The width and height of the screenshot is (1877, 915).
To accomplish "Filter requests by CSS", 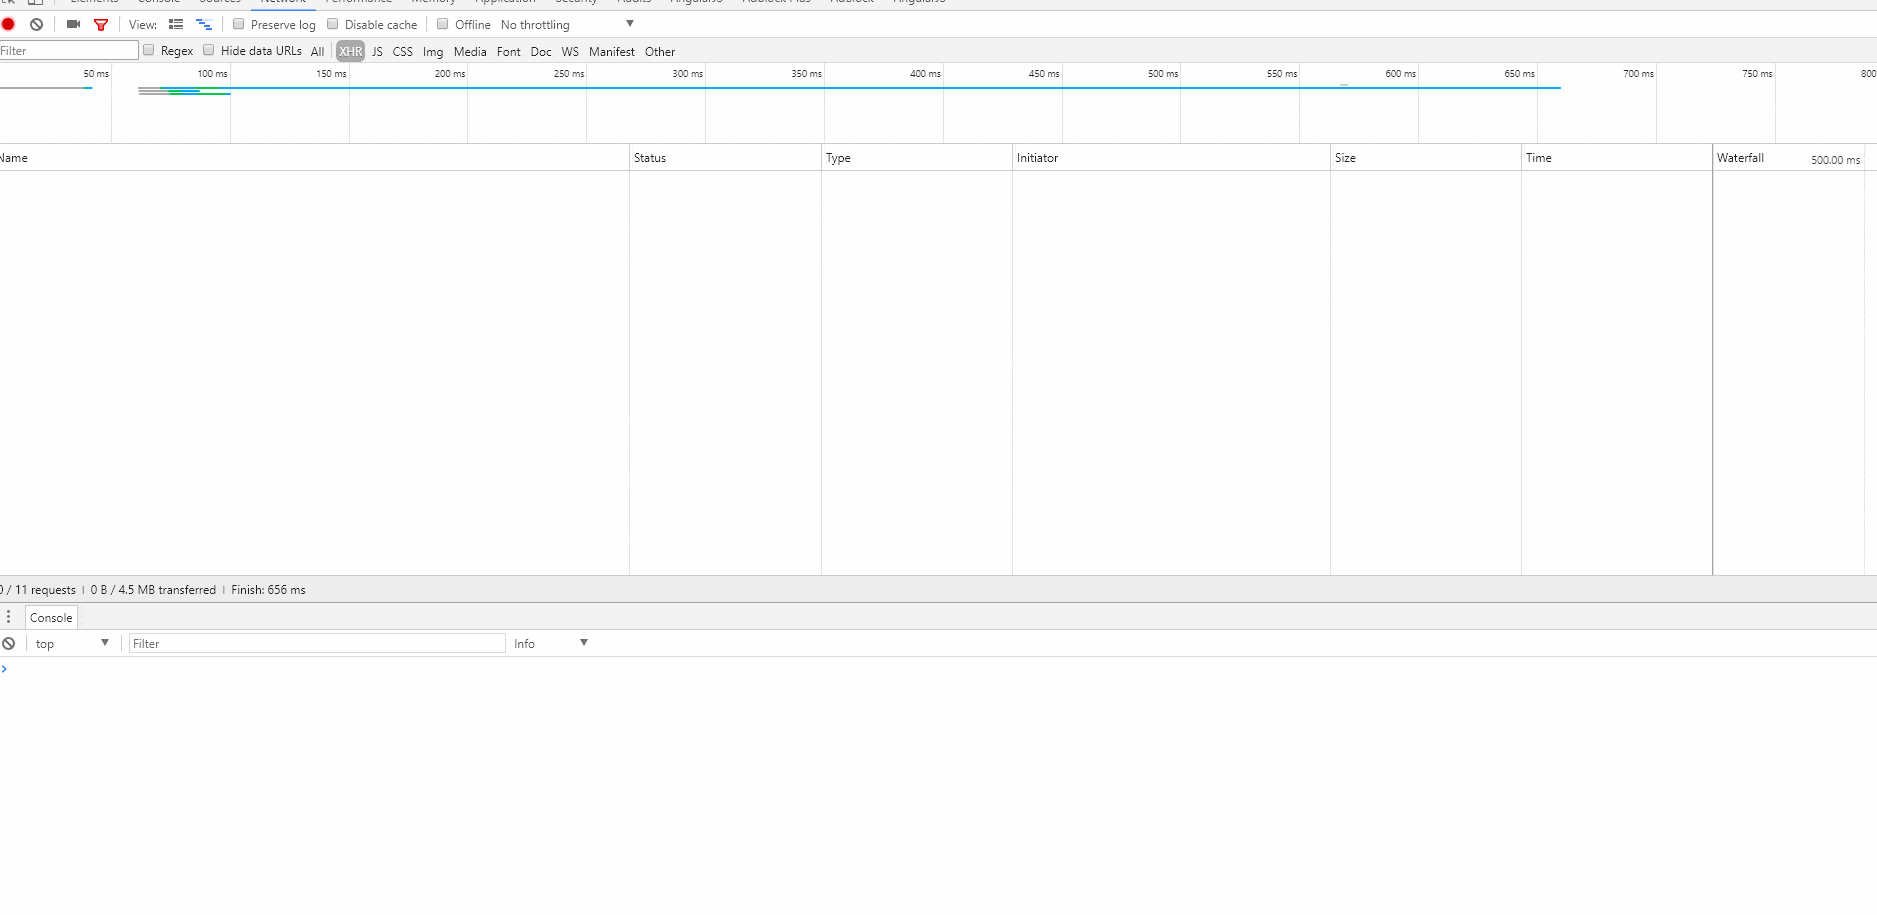I will [x=403, y=51].
